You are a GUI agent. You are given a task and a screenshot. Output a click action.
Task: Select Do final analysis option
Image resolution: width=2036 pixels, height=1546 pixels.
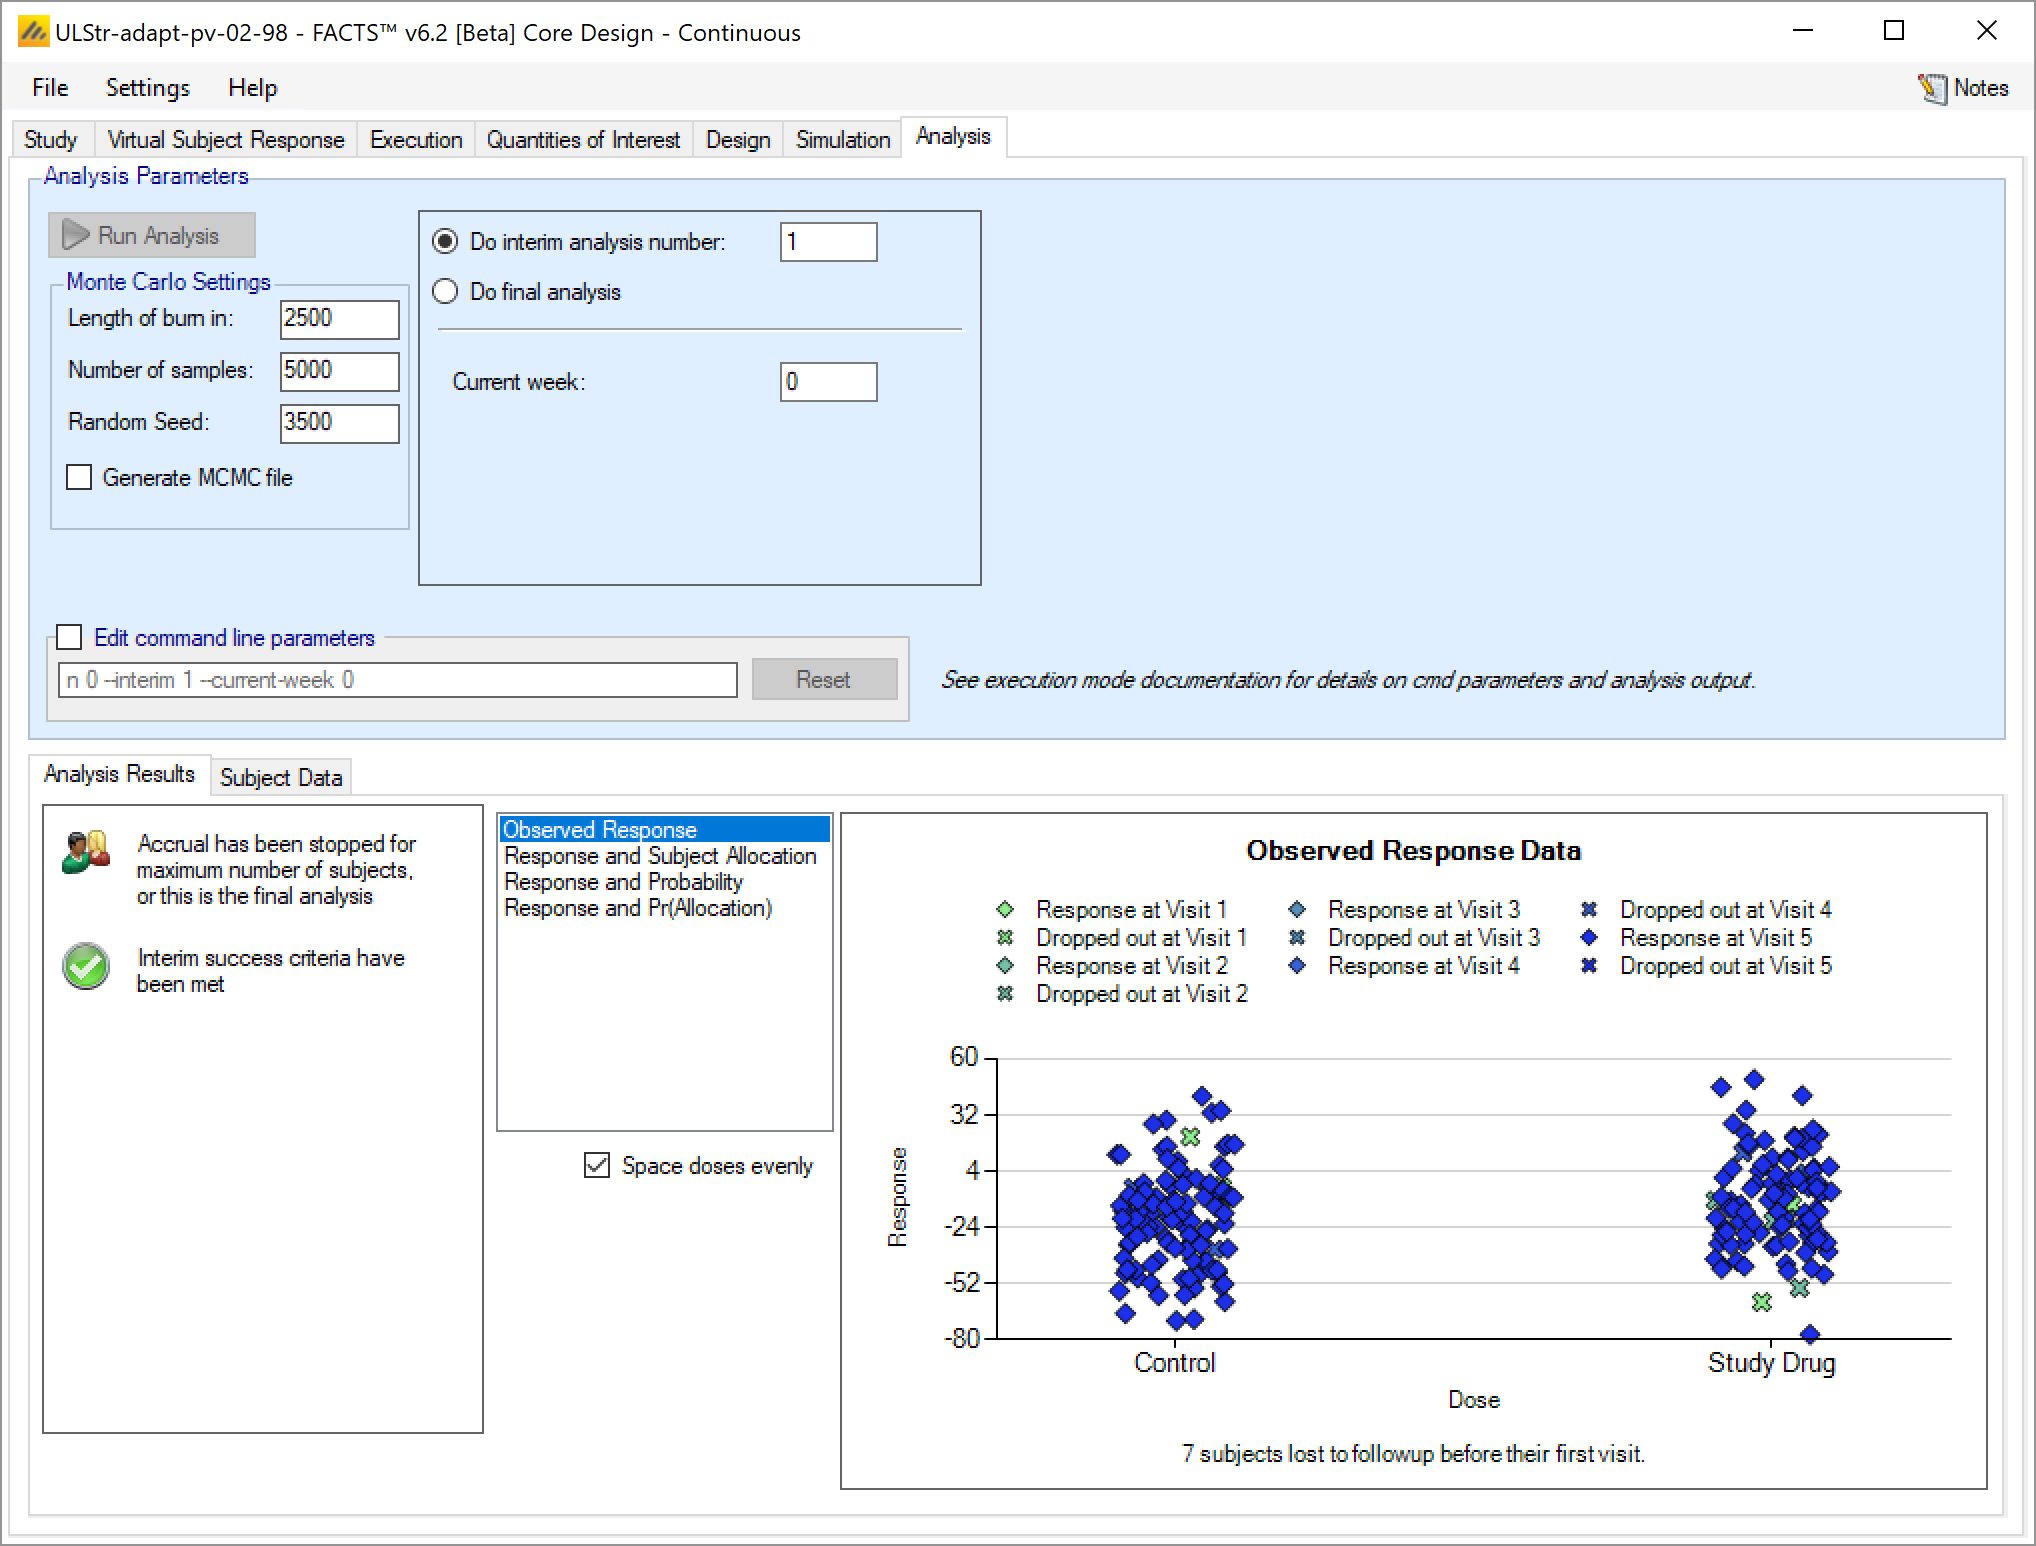[445, 292]
